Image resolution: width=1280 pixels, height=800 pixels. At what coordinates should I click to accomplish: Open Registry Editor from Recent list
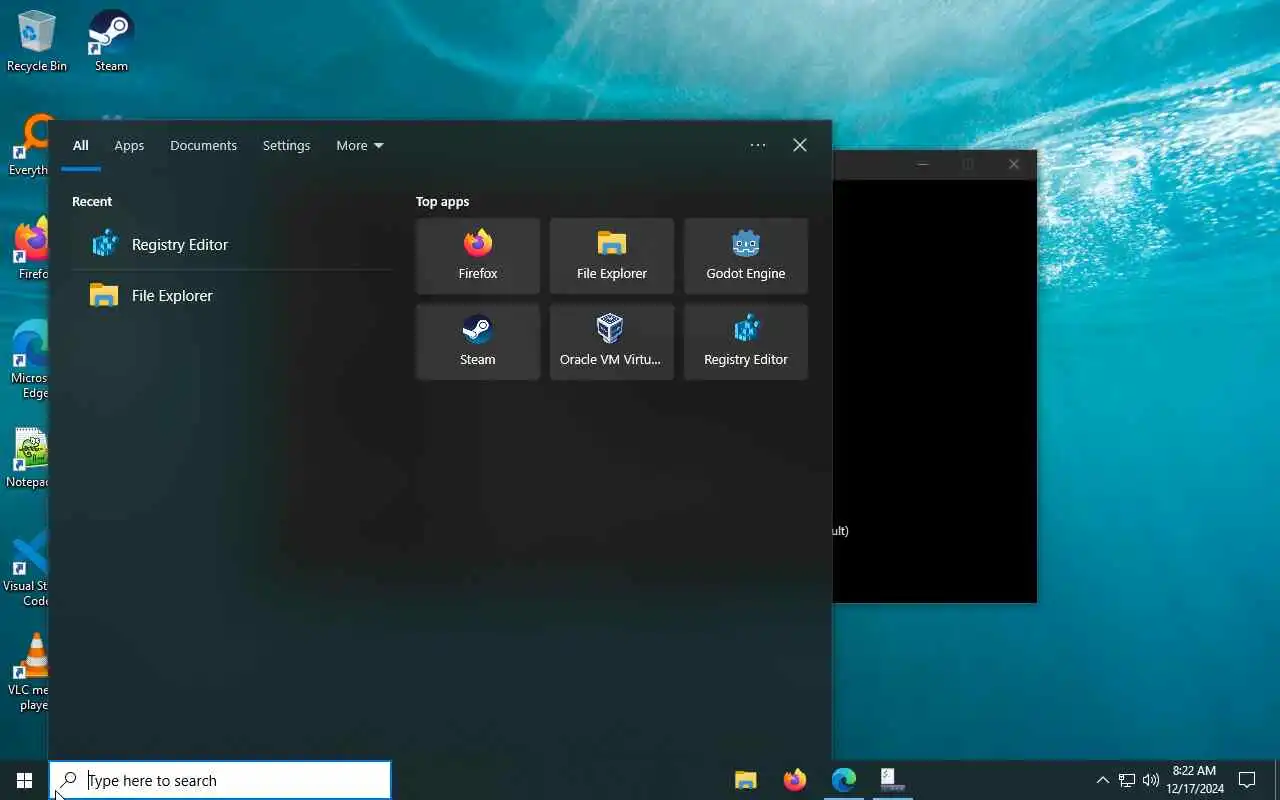pos(231,244)
